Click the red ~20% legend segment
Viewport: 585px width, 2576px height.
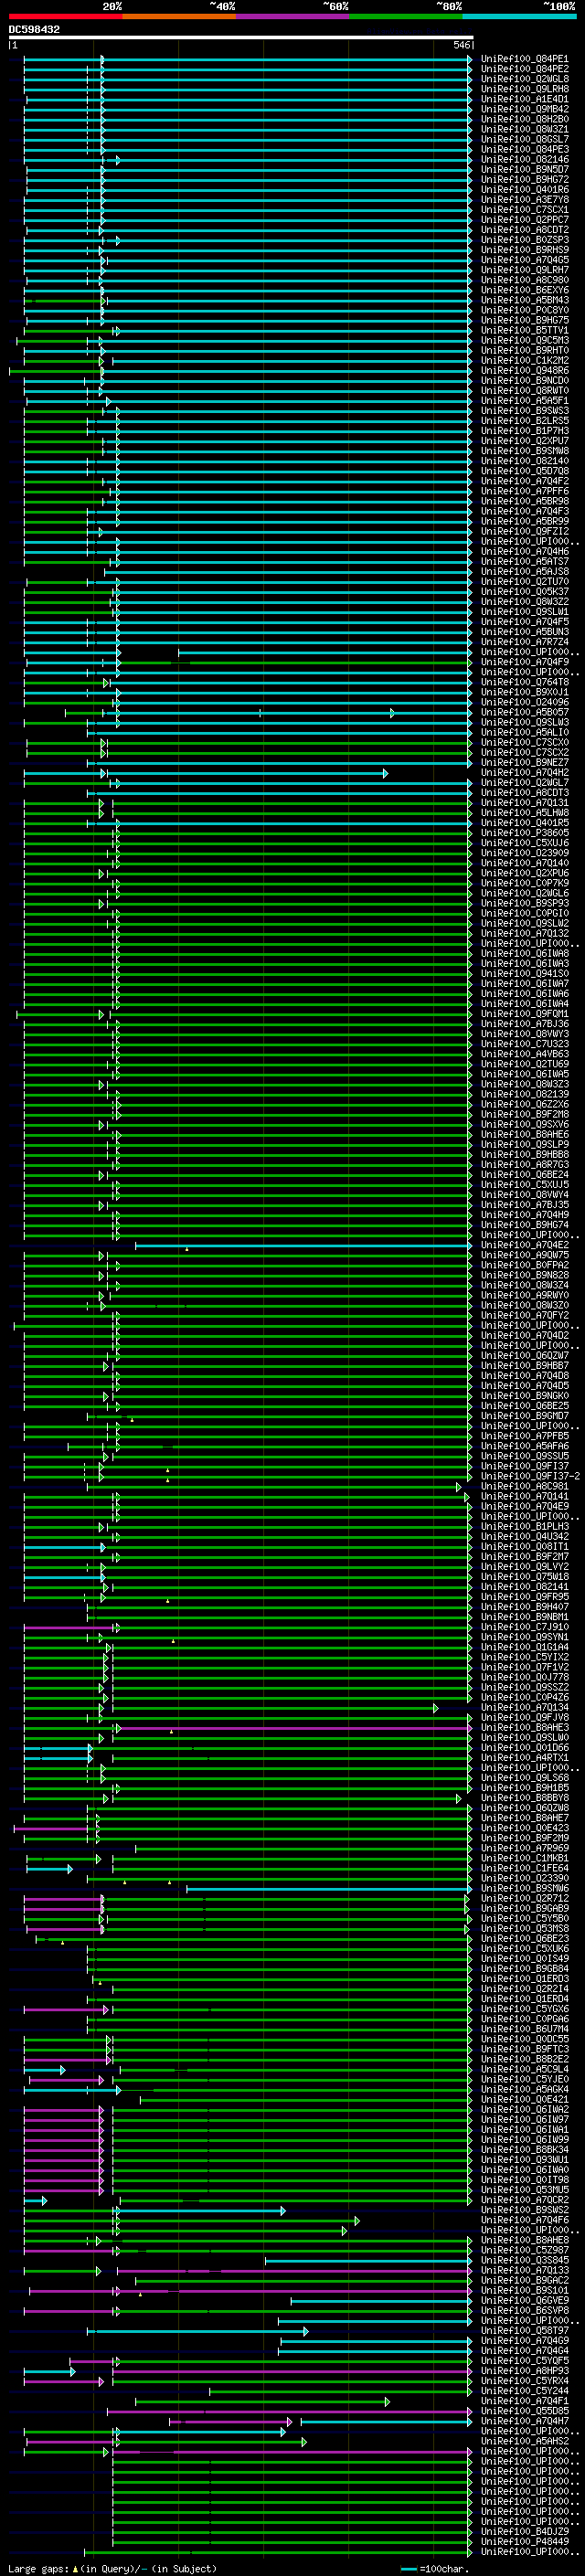[65, 16]
